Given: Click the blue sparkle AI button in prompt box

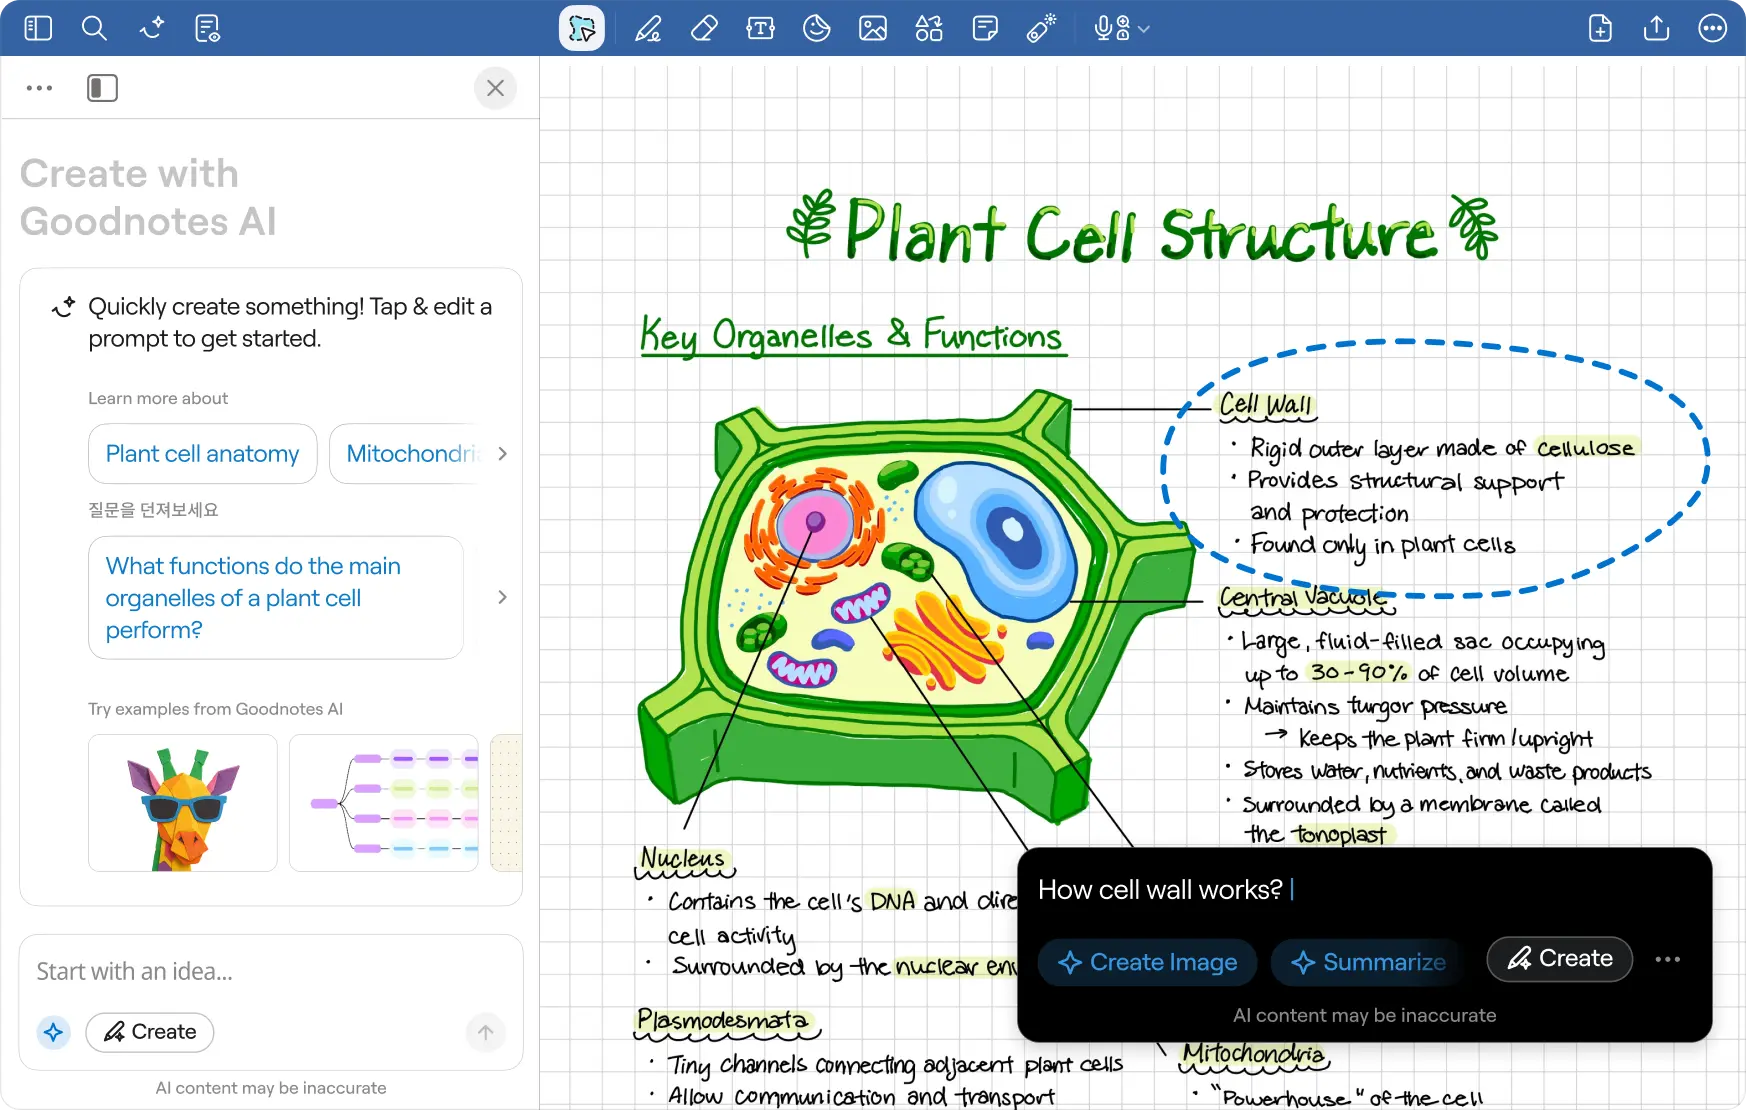Looking at the screenshot, I should click(x=54, y=1032).
